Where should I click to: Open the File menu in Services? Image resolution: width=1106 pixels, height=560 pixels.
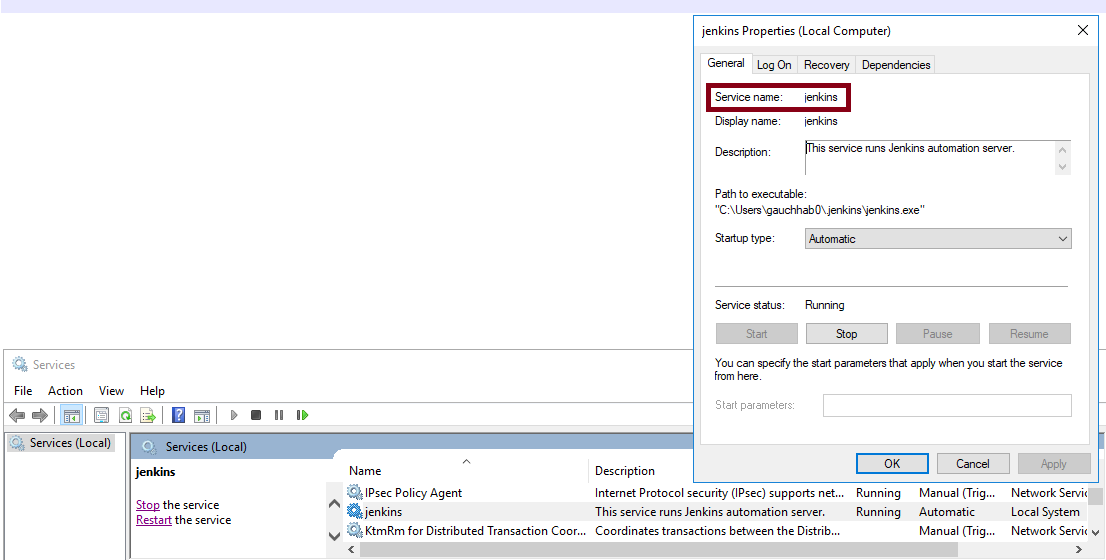[x=23, y=391]
